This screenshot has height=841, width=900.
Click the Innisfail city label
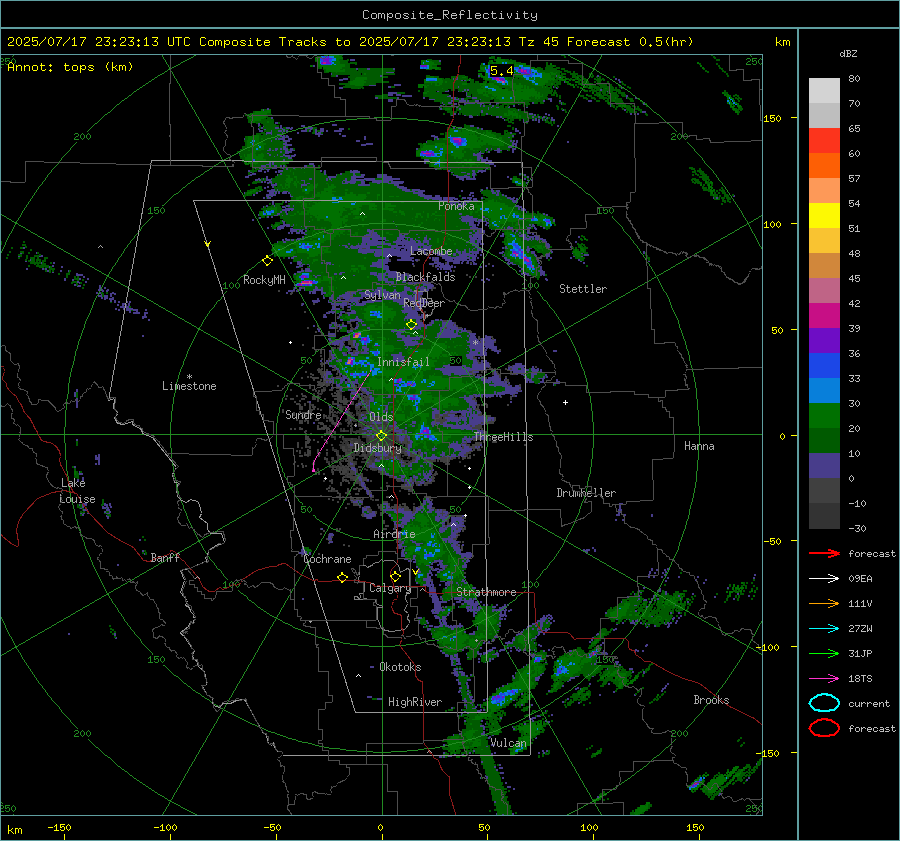403,362
